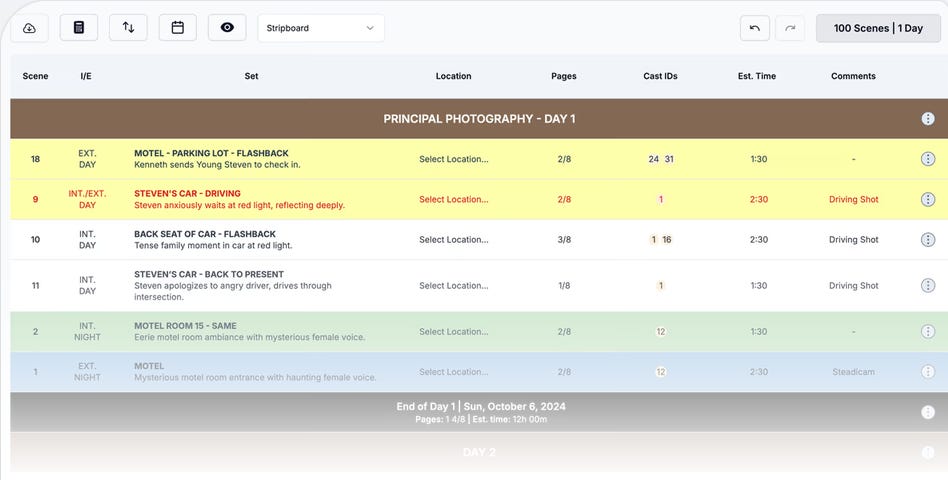Click the 100 Scenes | 1 Day button
Screen dimensions: 948x480
[x=878, y=28]
